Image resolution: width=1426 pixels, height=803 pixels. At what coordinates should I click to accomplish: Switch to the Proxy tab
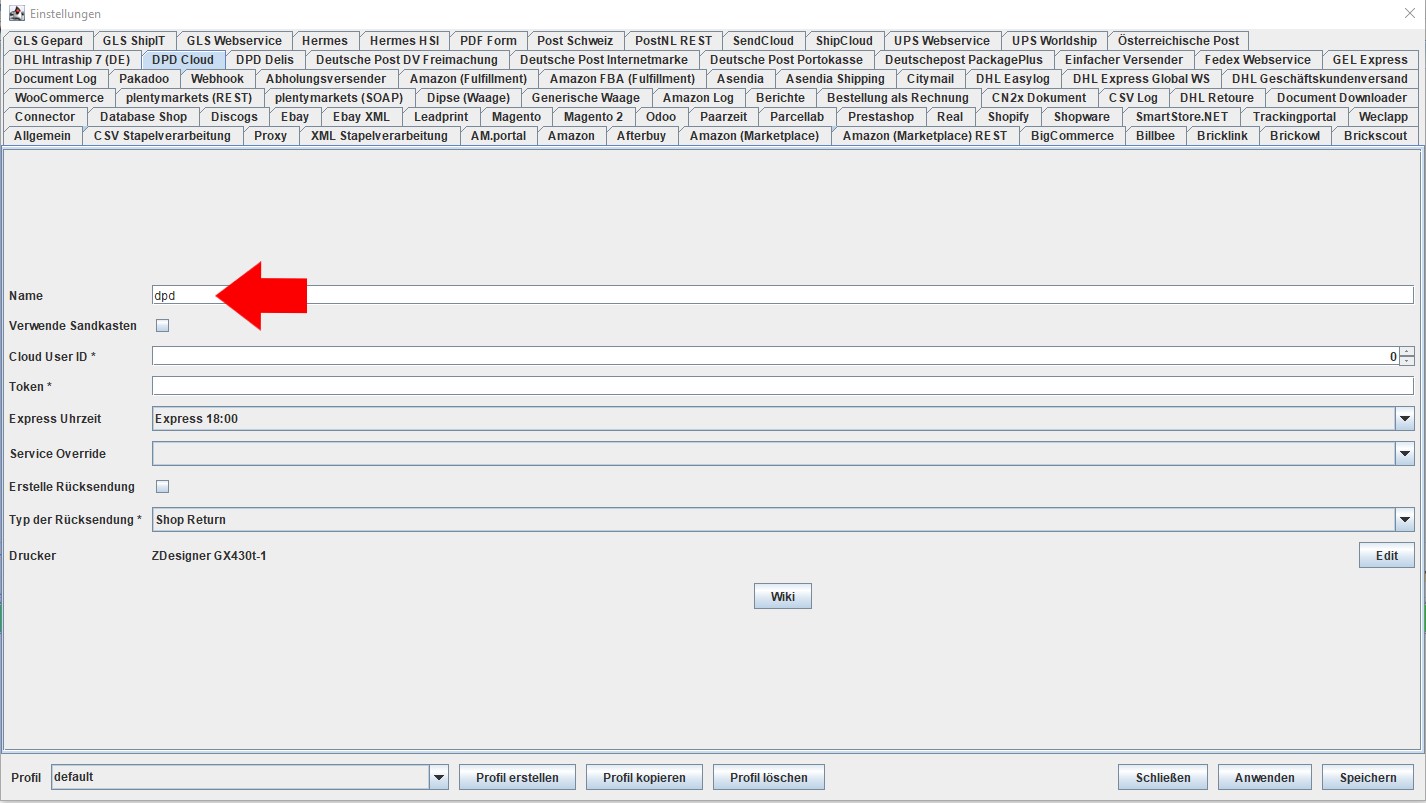270,136
